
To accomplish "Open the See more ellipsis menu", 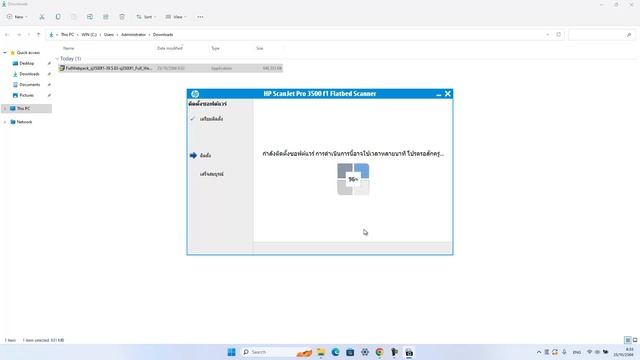I will pos(200,17).
